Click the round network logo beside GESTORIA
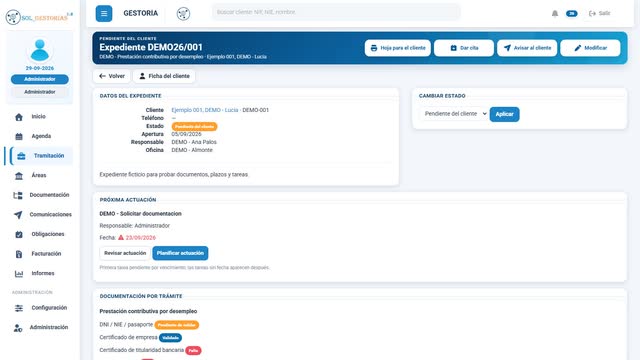640x360 pixels. coord(183,13)
